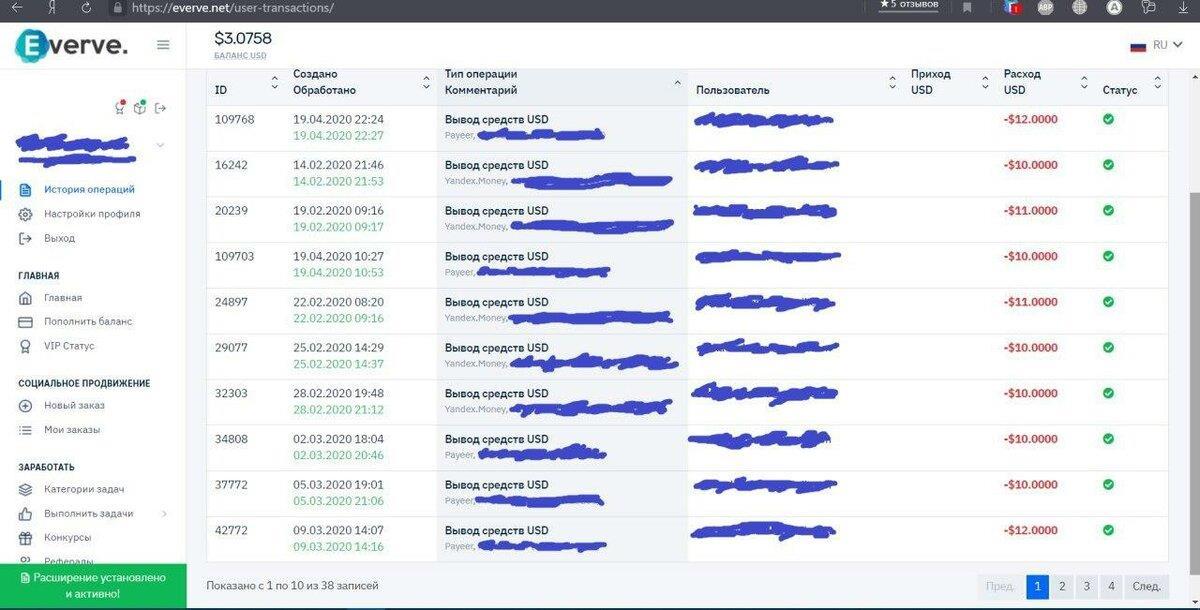Click the След. next page button
The width and height of the screenshot is (1200, 610).
pos(1146,587)
